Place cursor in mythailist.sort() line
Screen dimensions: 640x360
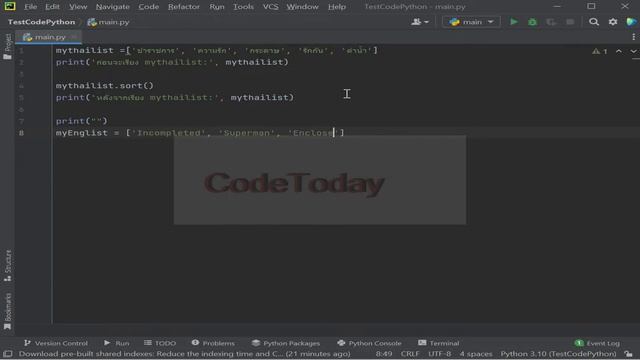[104, 86]
